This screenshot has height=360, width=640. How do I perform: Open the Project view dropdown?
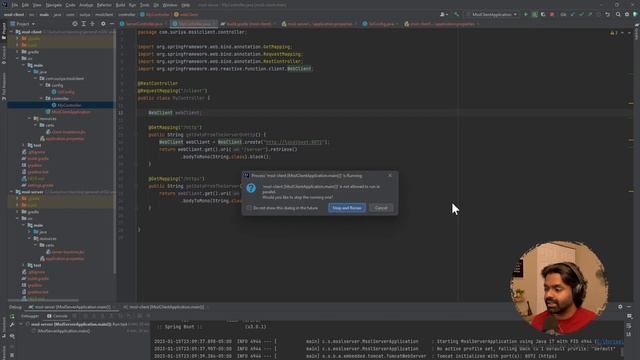pyautogui.click(x=22, y=24)
